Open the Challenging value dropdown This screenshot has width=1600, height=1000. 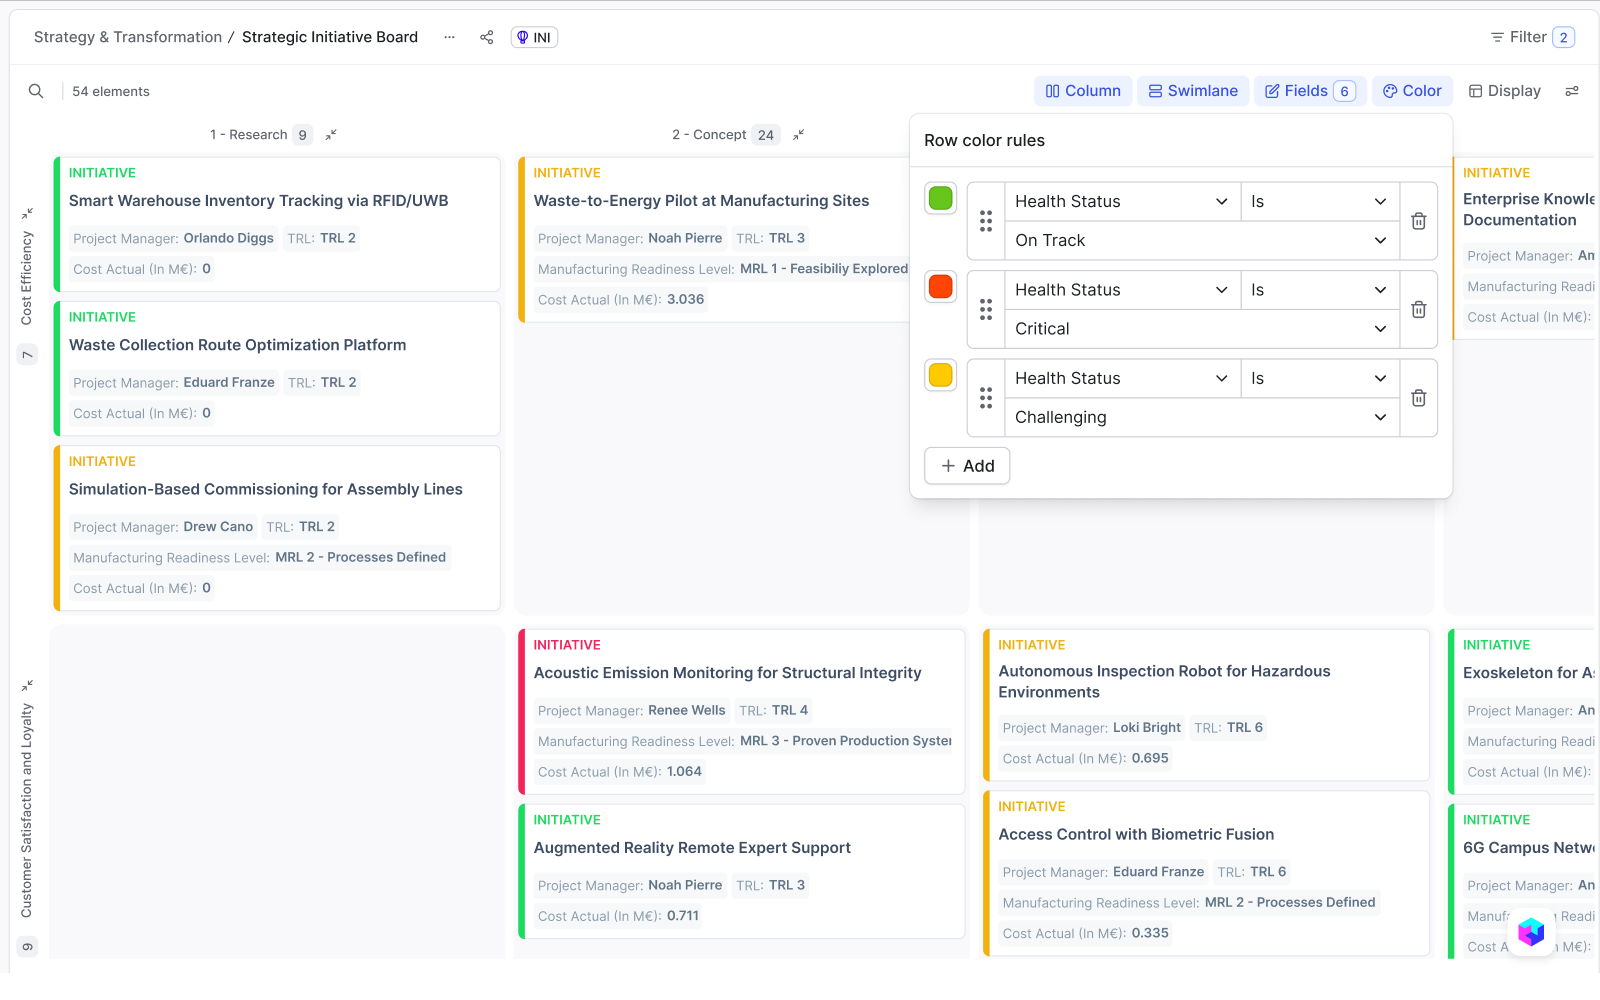point(1201,417)
